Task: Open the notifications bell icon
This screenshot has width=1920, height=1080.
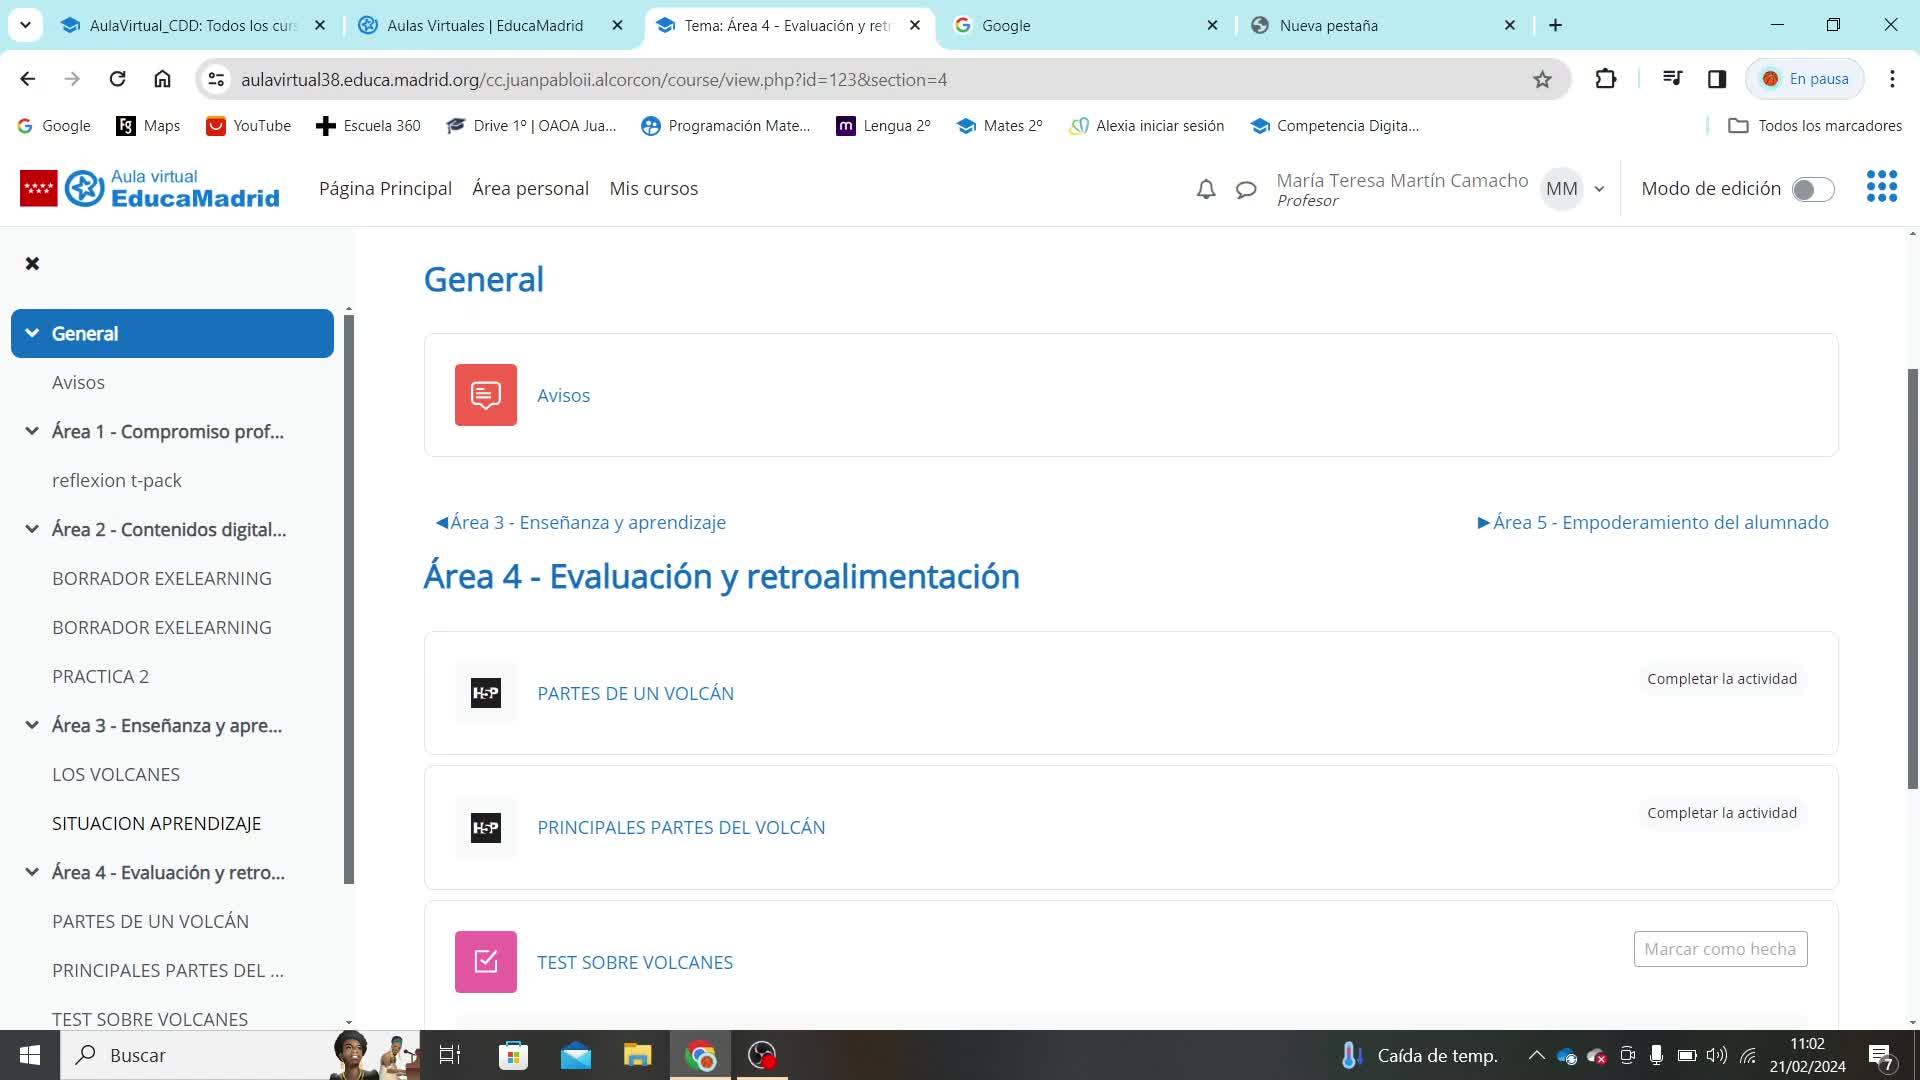Action: pyautogui.click(x=1206, y=189)
